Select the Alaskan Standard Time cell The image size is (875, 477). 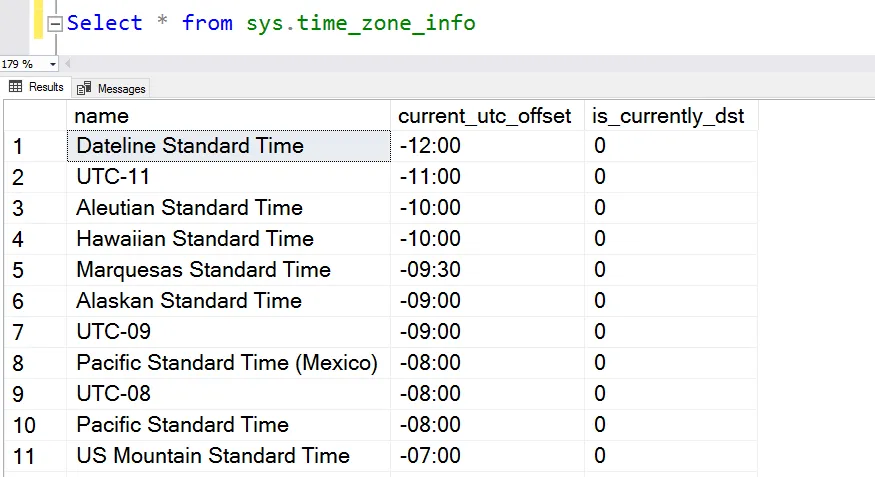(x=229, y=301)
